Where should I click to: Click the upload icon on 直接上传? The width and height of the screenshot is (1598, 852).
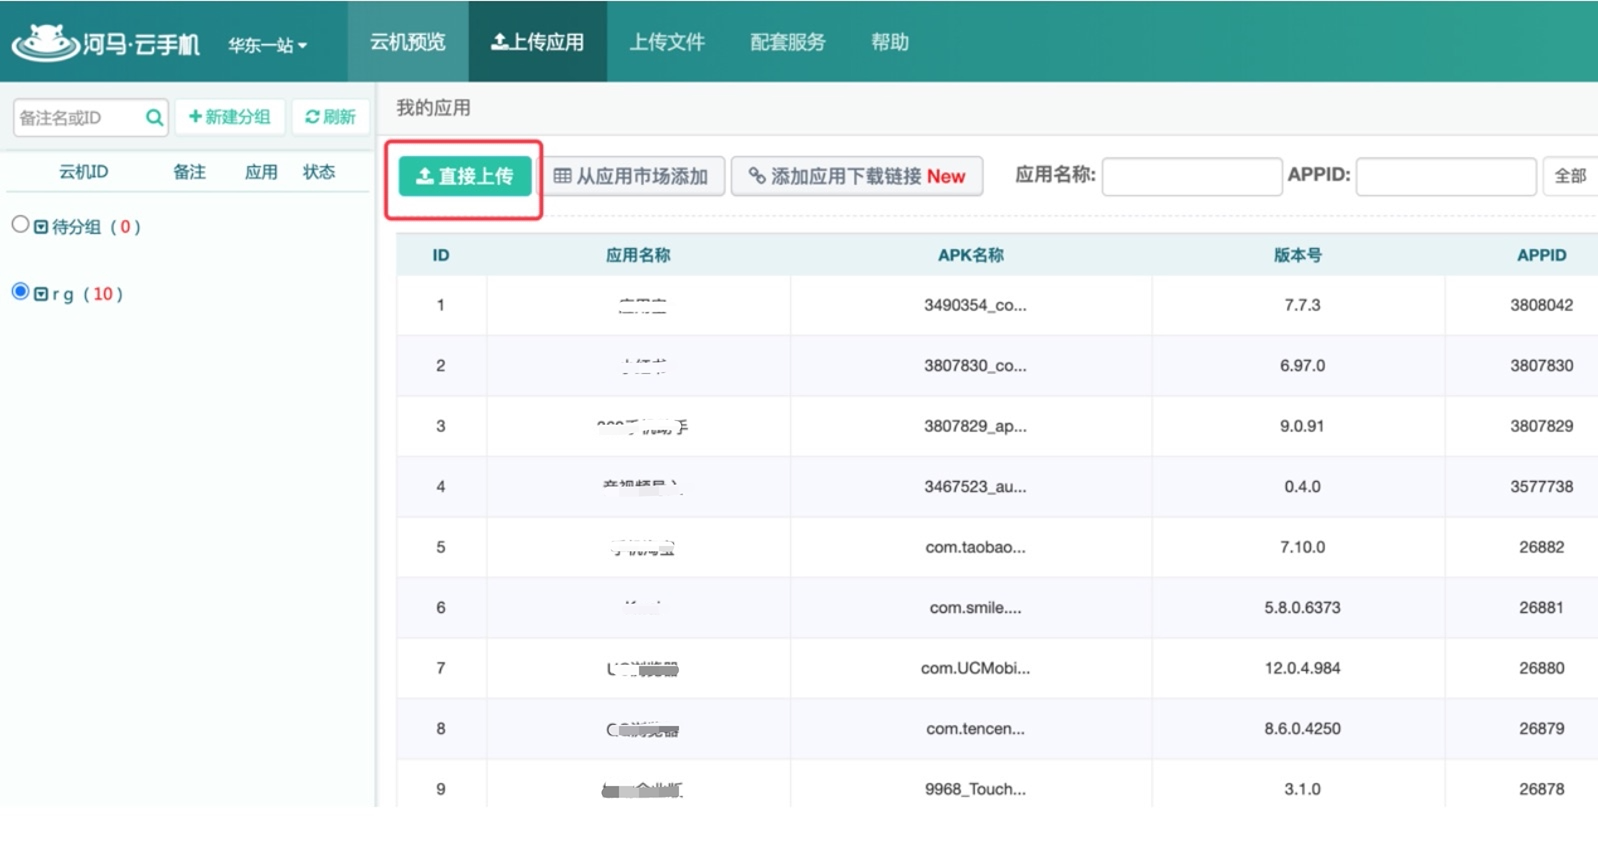[x=424, y=176]
